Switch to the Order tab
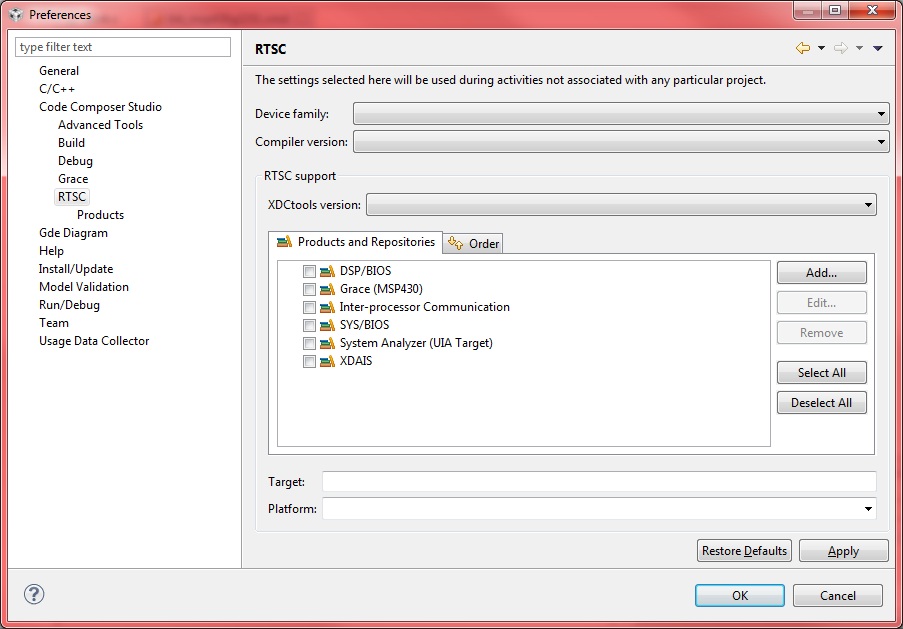Image resolution: width=903 pixels, height=629 pixels. coord(473,244)
